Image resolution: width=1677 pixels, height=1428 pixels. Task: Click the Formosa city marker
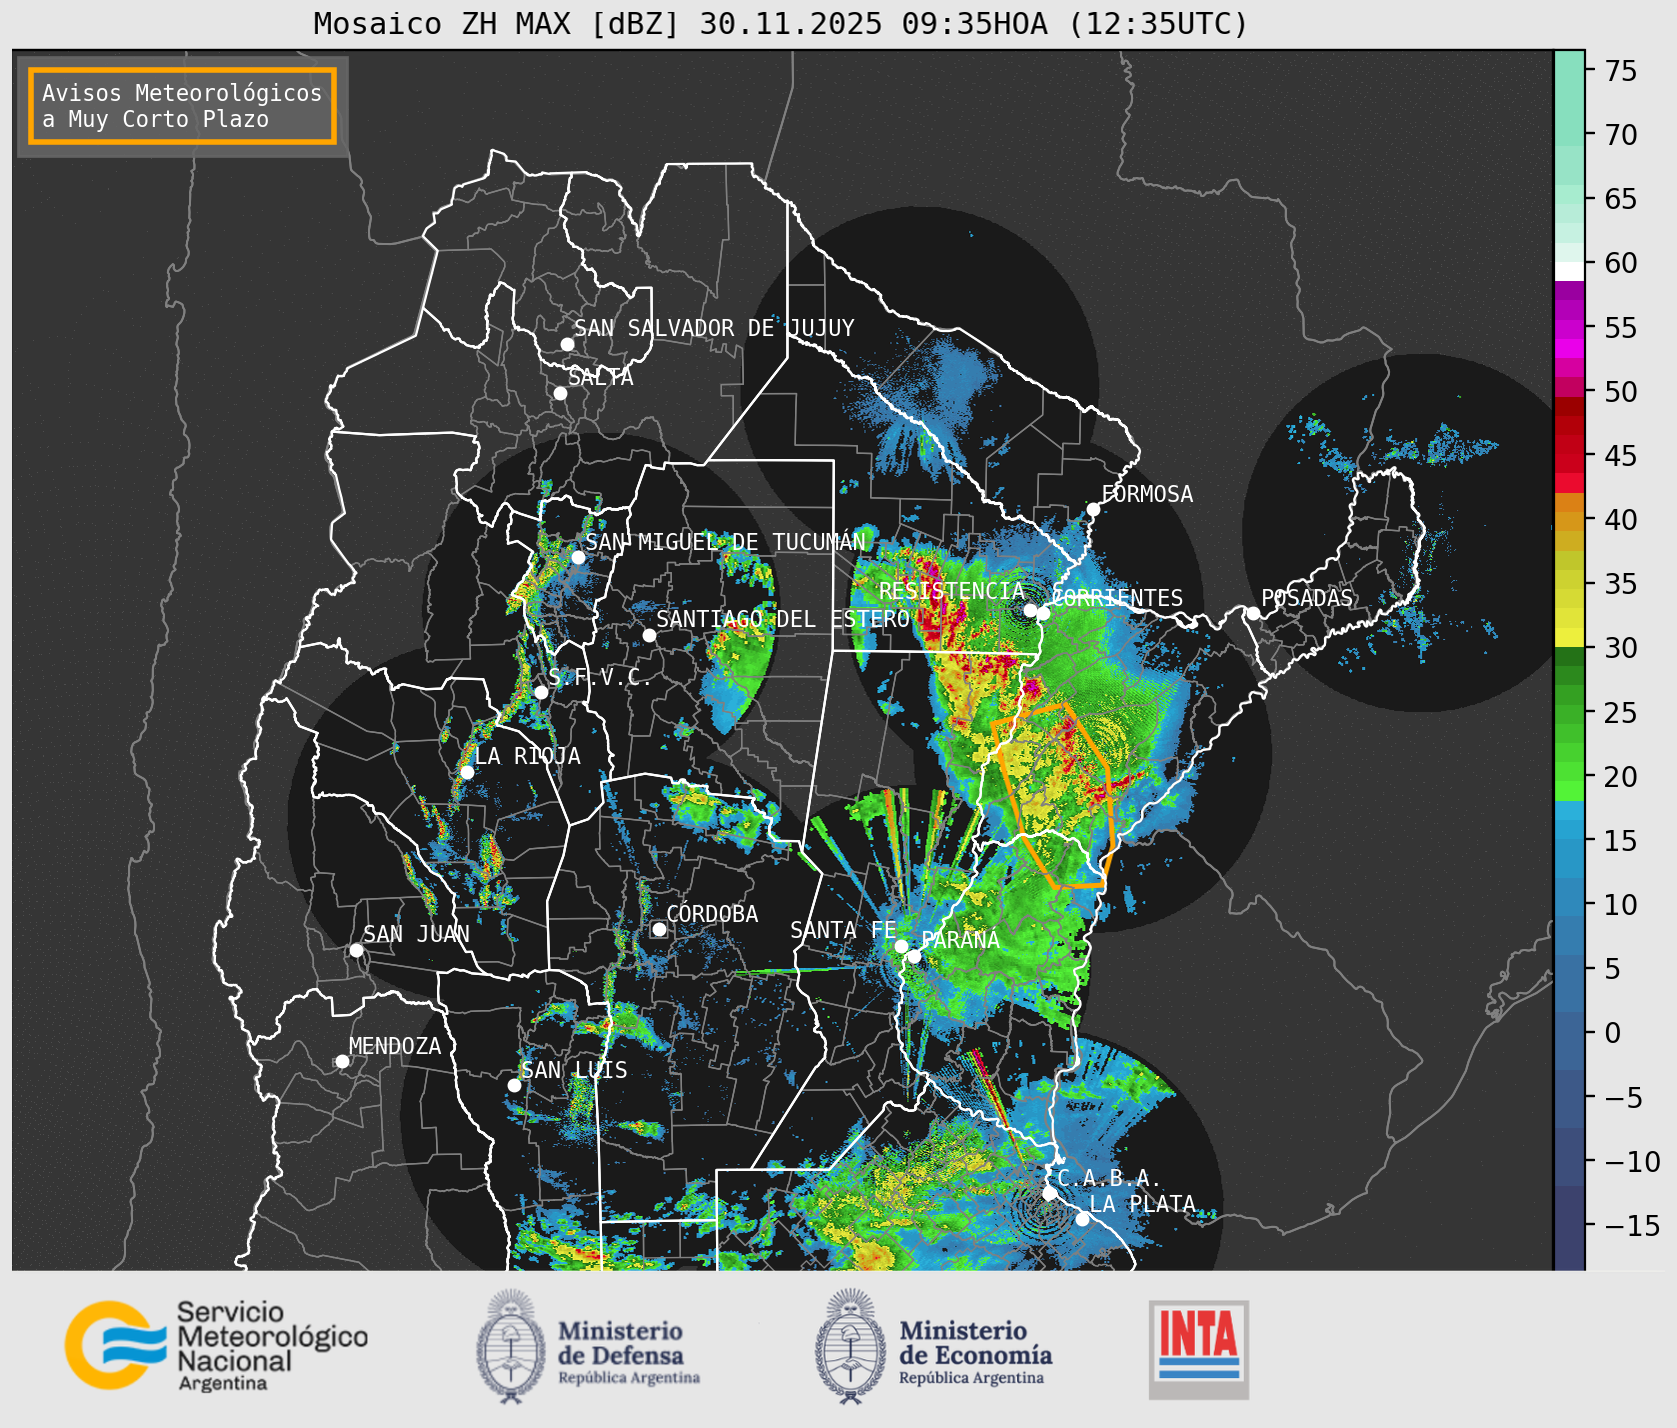[1094, 509]
